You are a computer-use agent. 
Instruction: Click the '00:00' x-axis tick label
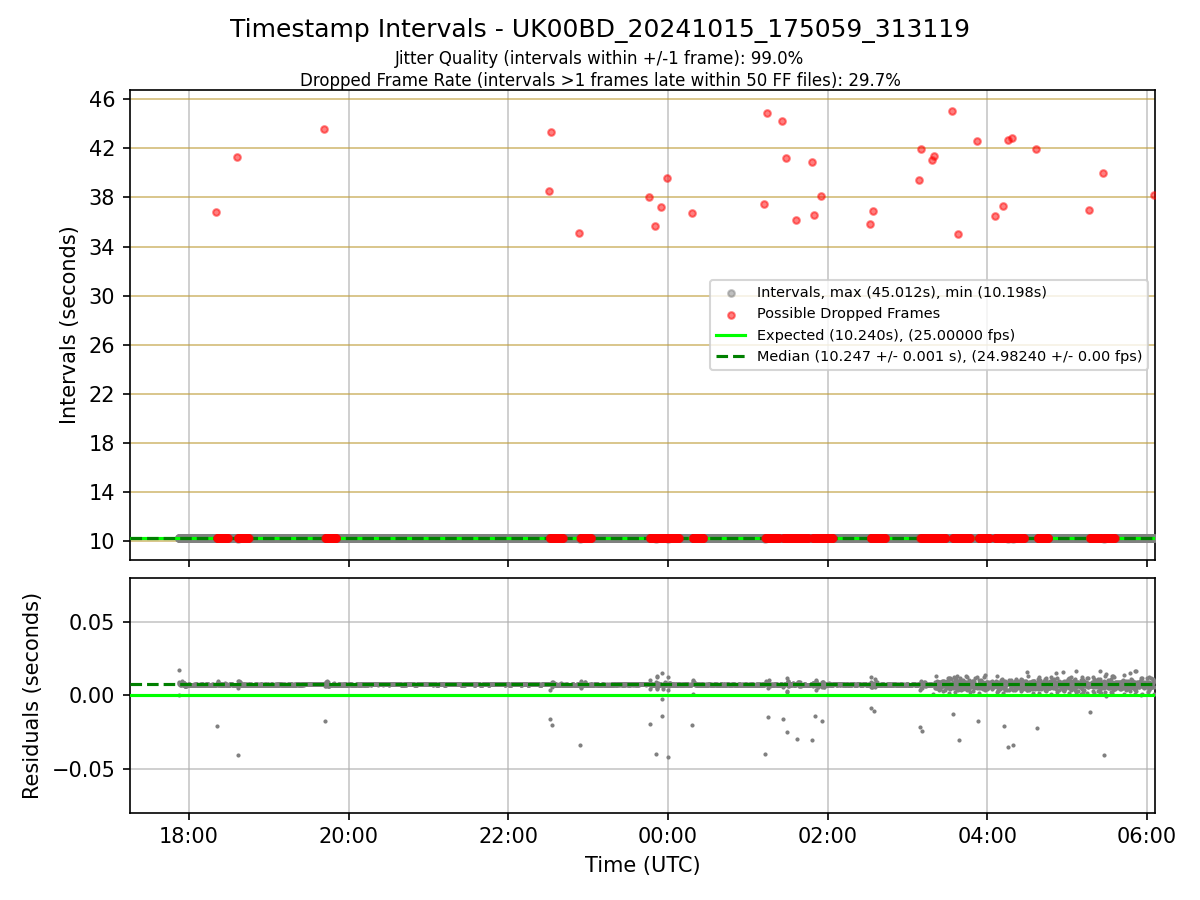click(x=668, y=837)
